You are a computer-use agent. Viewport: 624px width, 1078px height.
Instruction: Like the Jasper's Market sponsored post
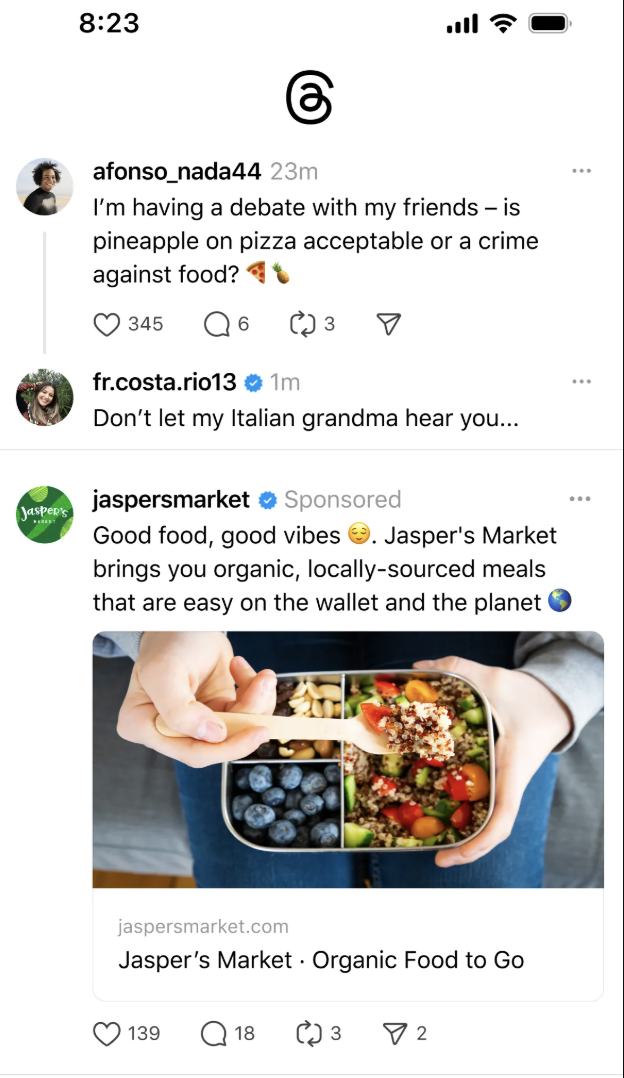pos(107,1033)
